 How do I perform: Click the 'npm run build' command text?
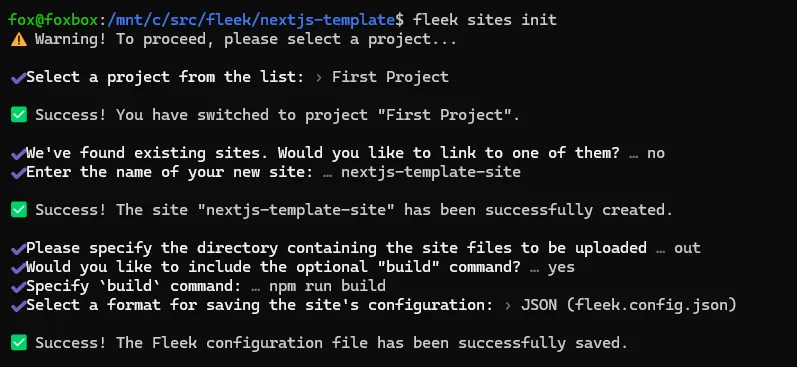[327, 286]
